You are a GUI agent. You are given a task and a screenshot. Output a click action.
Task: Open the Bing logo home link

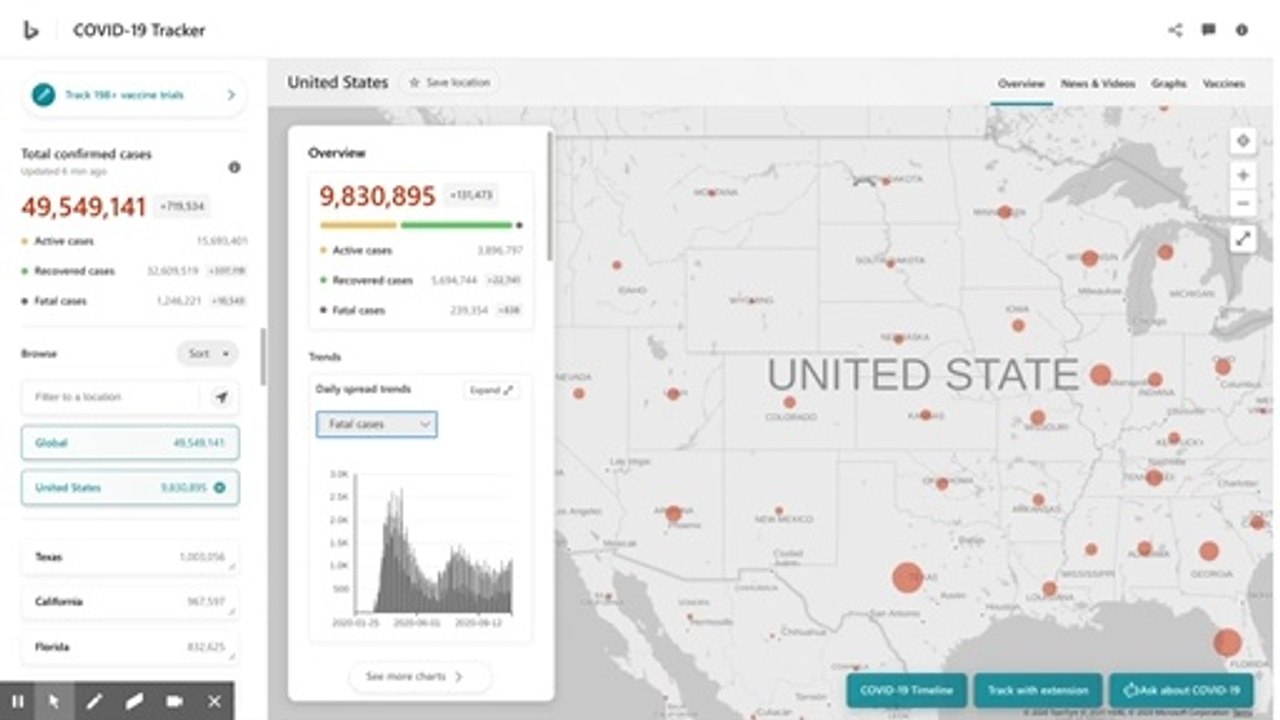click(x=31, y=30)
